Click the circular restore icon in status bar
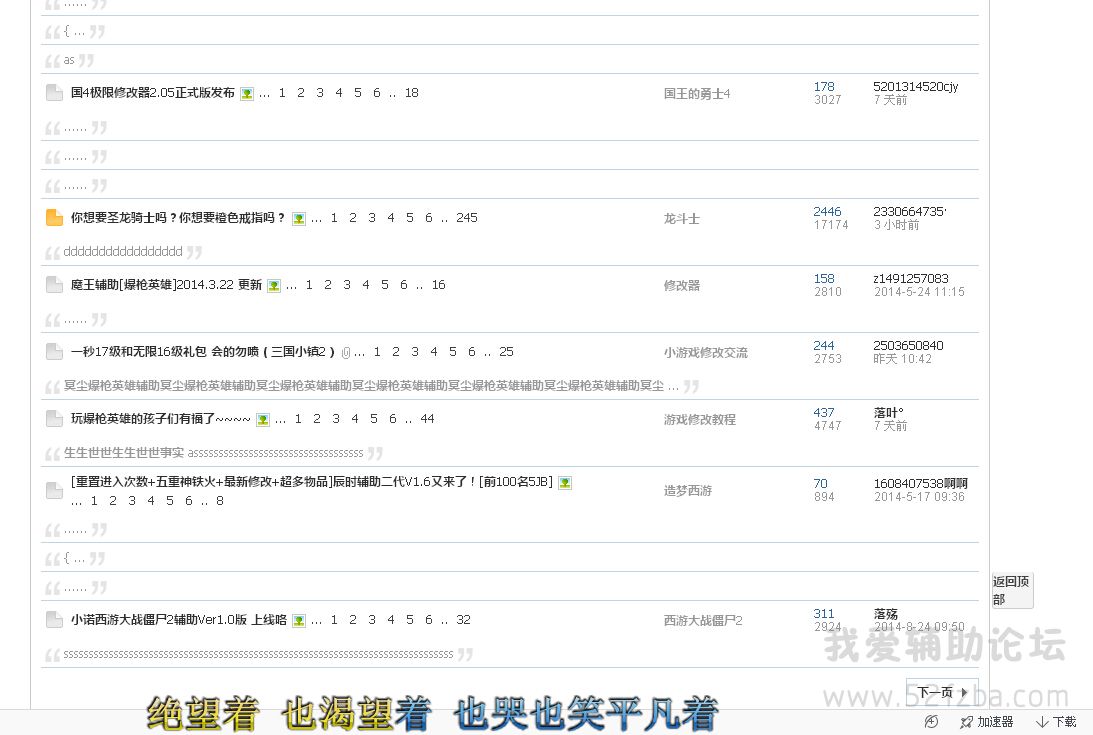The width and height of the screenshot is (1093, 735). pyautogui.click(x=931, y=722)
